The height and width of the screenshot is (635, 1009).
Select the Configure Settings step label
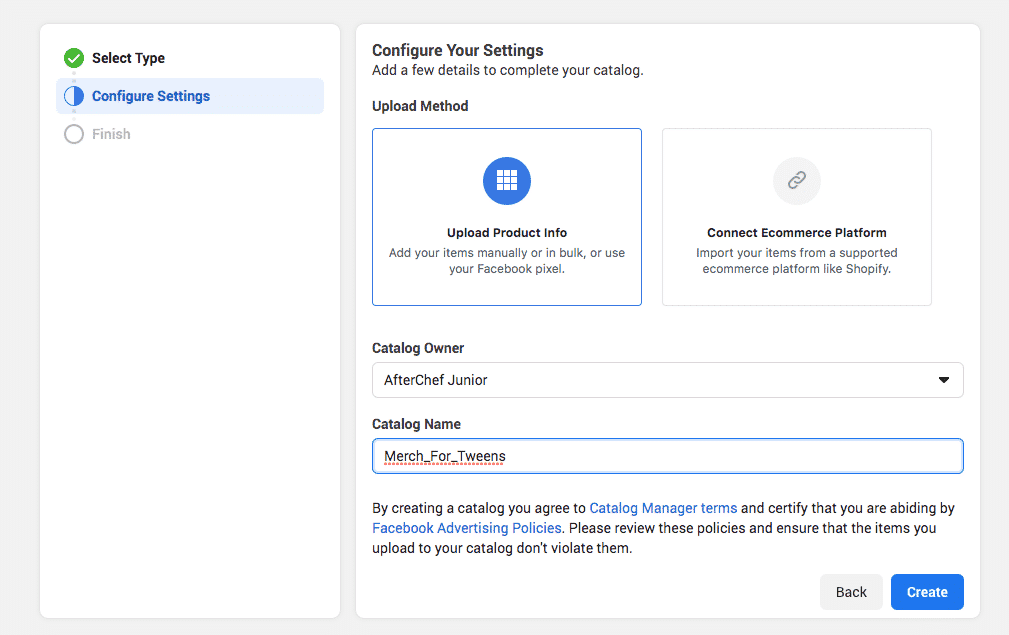[151, 96]
